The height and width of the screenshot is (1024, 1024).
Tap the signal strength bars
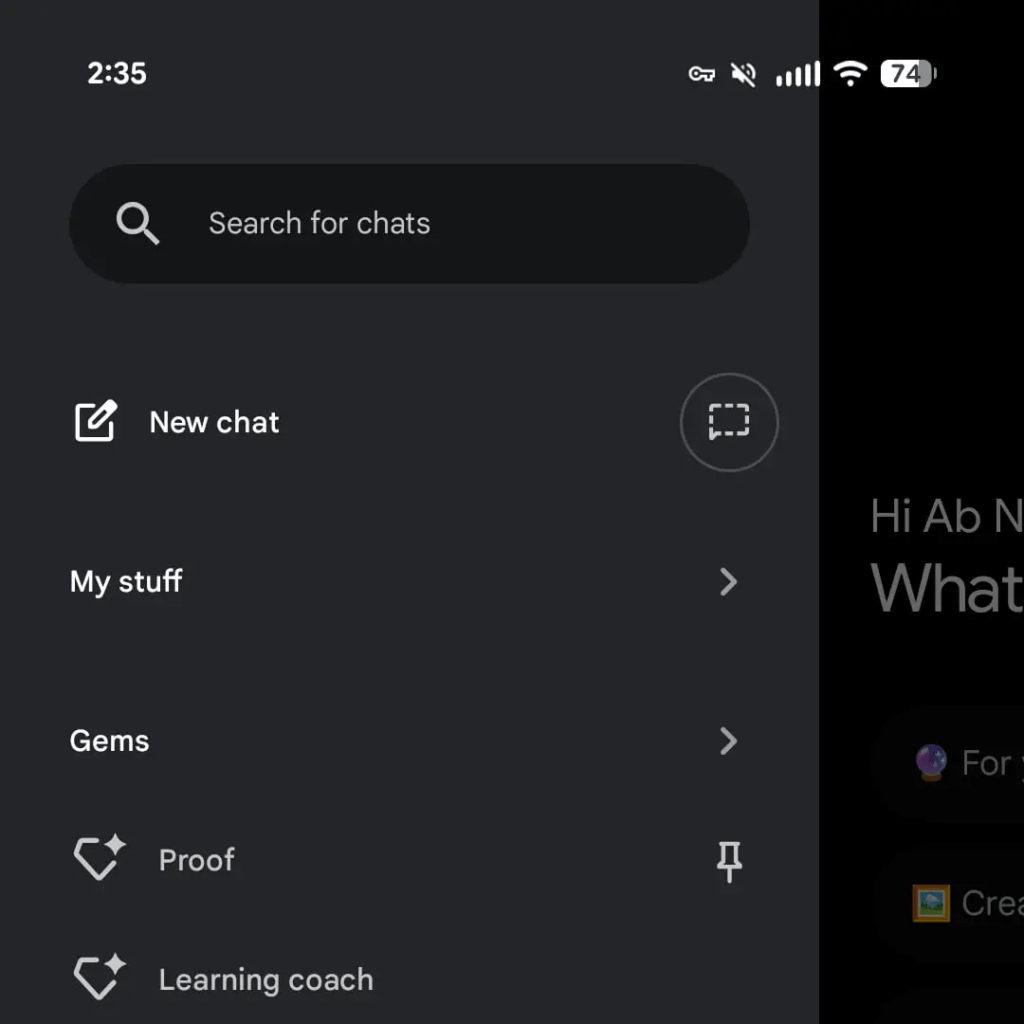click(x=797, y=74)
